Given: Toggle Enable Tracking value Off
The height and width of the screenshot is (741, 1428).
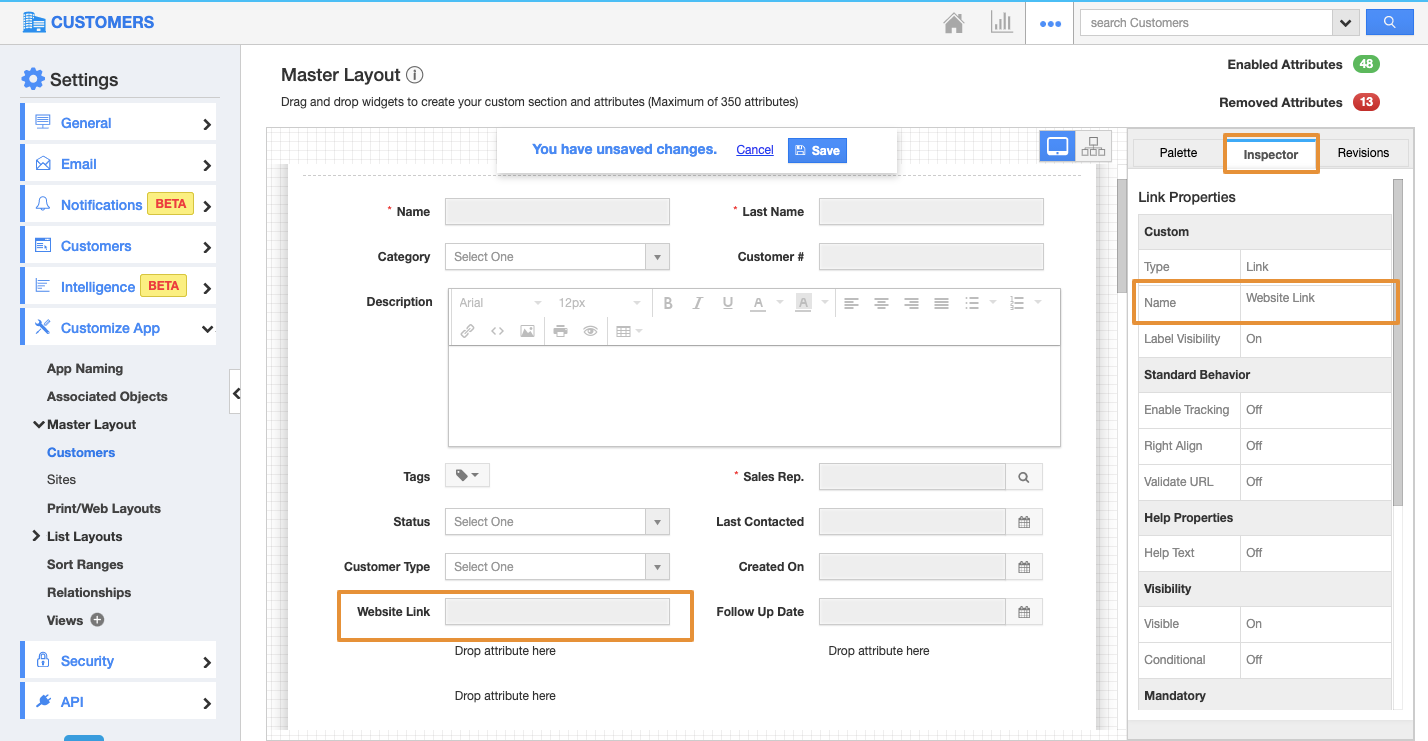Looking at the screenshot, I should tap(1254, 410).
